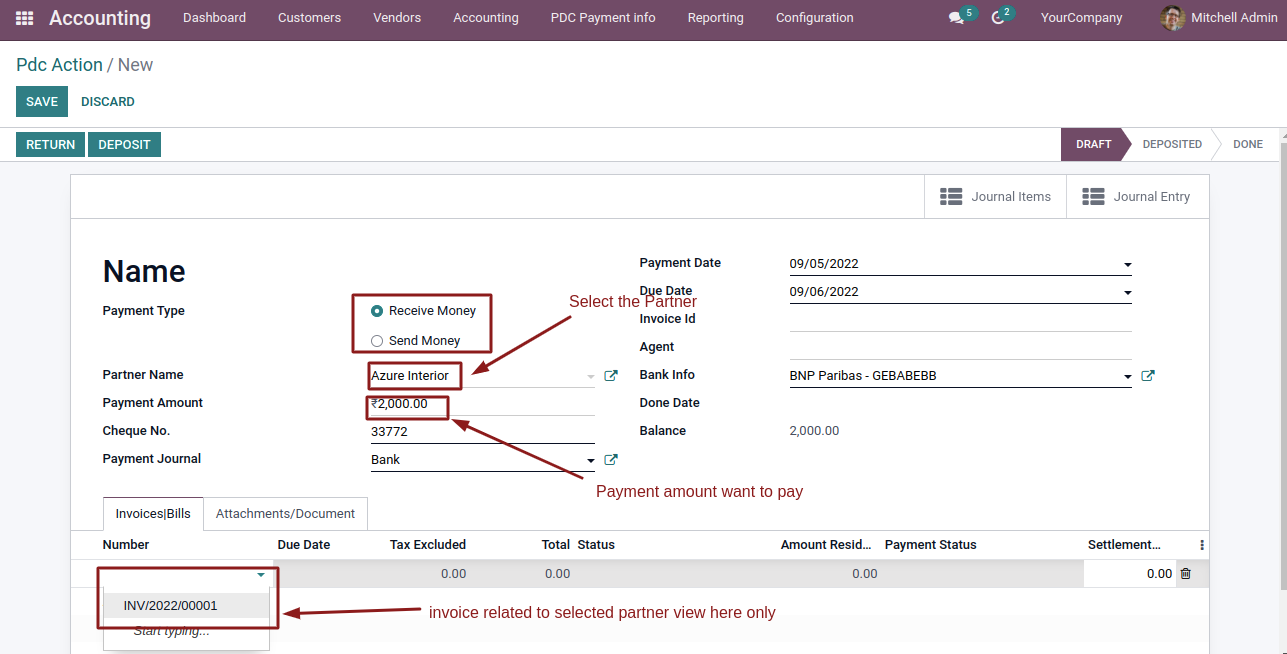Click YourCompany company switcher
This screenshot has height=654, width=1287.
[1081, 18]
